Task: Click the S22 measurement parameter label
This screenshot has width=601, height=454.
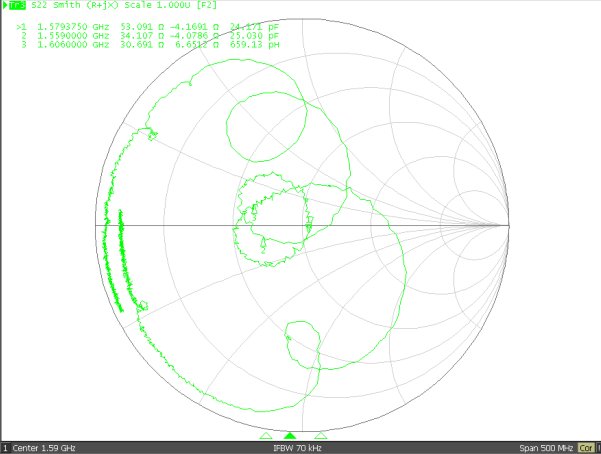Action: [x=39, y=5]
